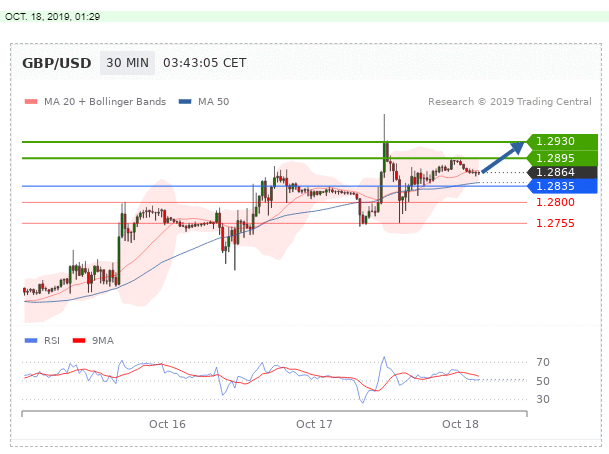Screen dimensions: 609x454
Task: Click the blue MA 50 legend swatch
Action: click(185, 102)
